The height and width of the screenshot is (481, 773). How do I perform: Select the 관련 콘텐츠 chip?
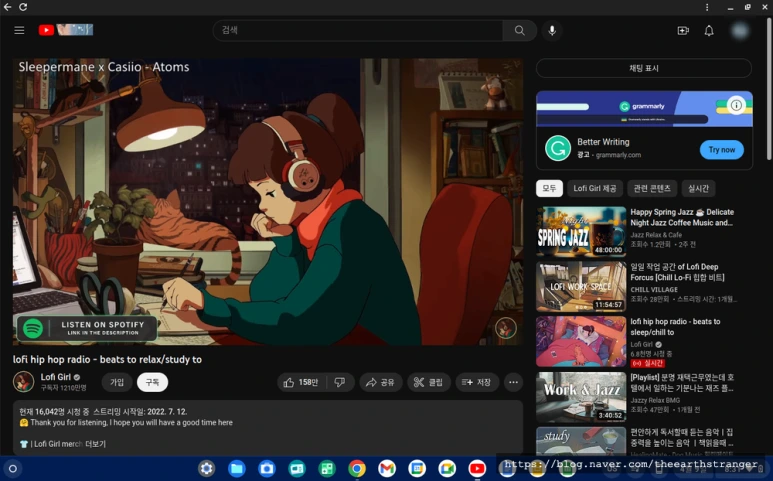652,188
